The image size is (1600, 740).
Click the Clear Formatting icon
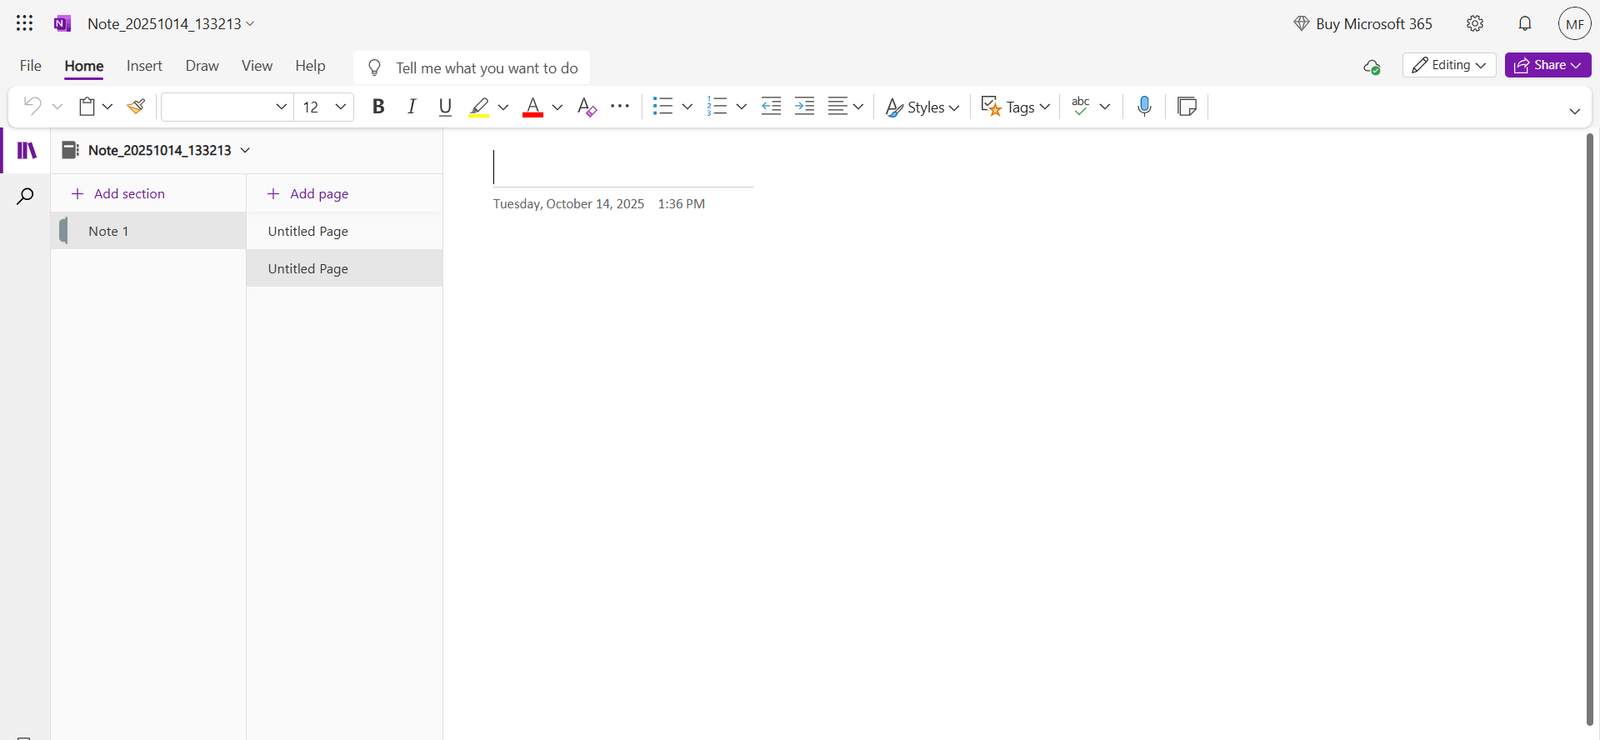[587, 106]
